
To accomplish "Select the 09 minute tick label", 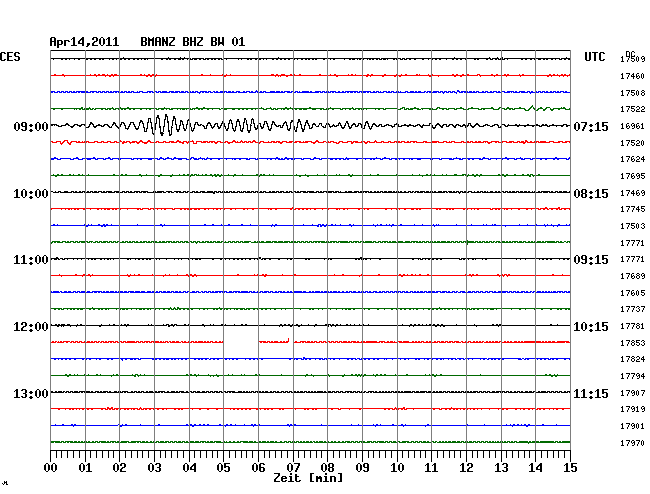I will pos(362,468).
